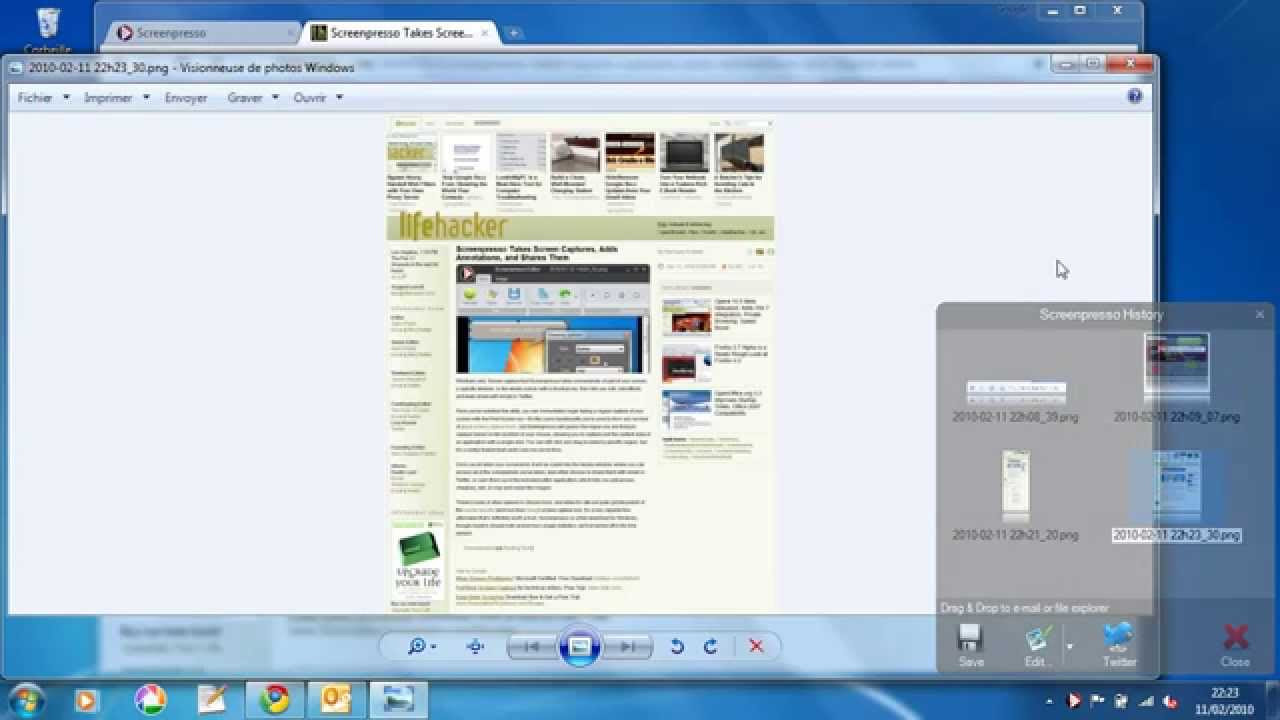Open the zoom magnifier control in the photo viewer

(x=422, y=646)
